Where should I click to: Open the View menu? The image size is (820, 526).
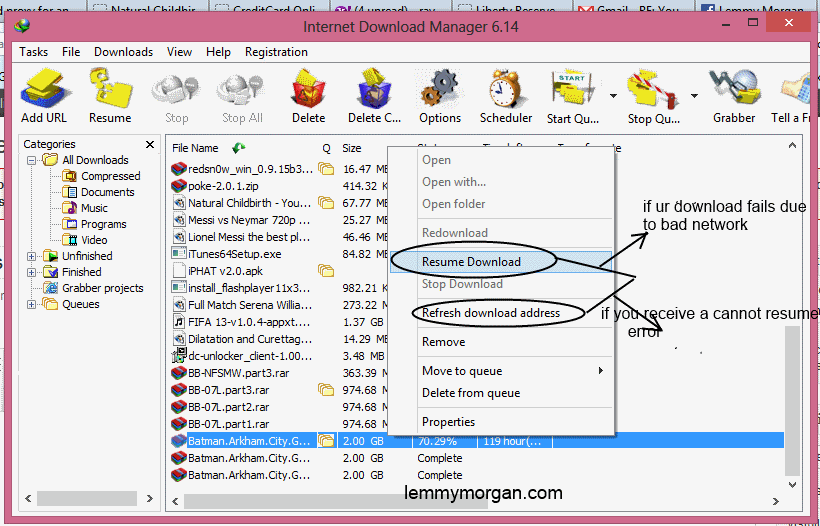(179, 52)
